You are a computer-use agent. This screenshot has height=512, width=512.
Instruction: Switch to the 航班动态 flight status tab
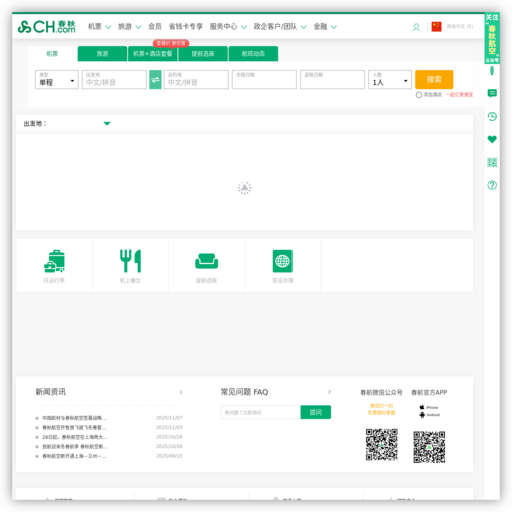pos(253,54)
